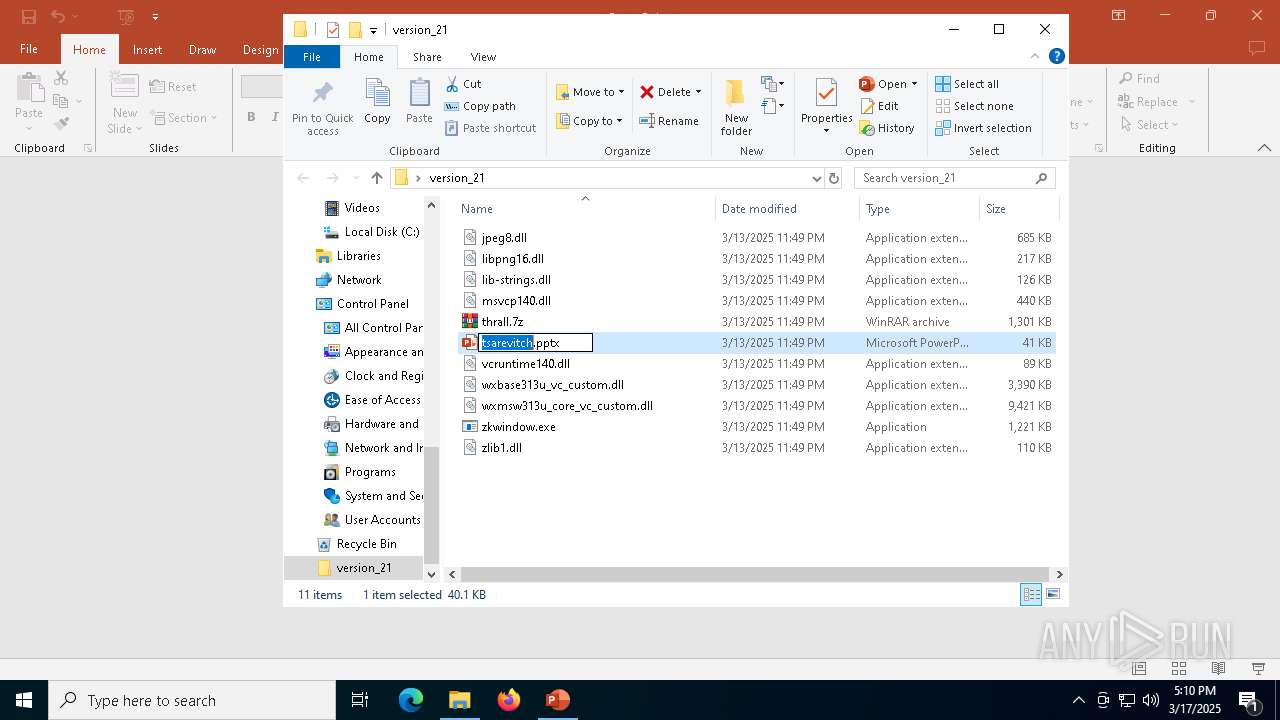Click horizontal scrollbar in file list
This screenshot has height=720, width=1280.
[754, 574]
